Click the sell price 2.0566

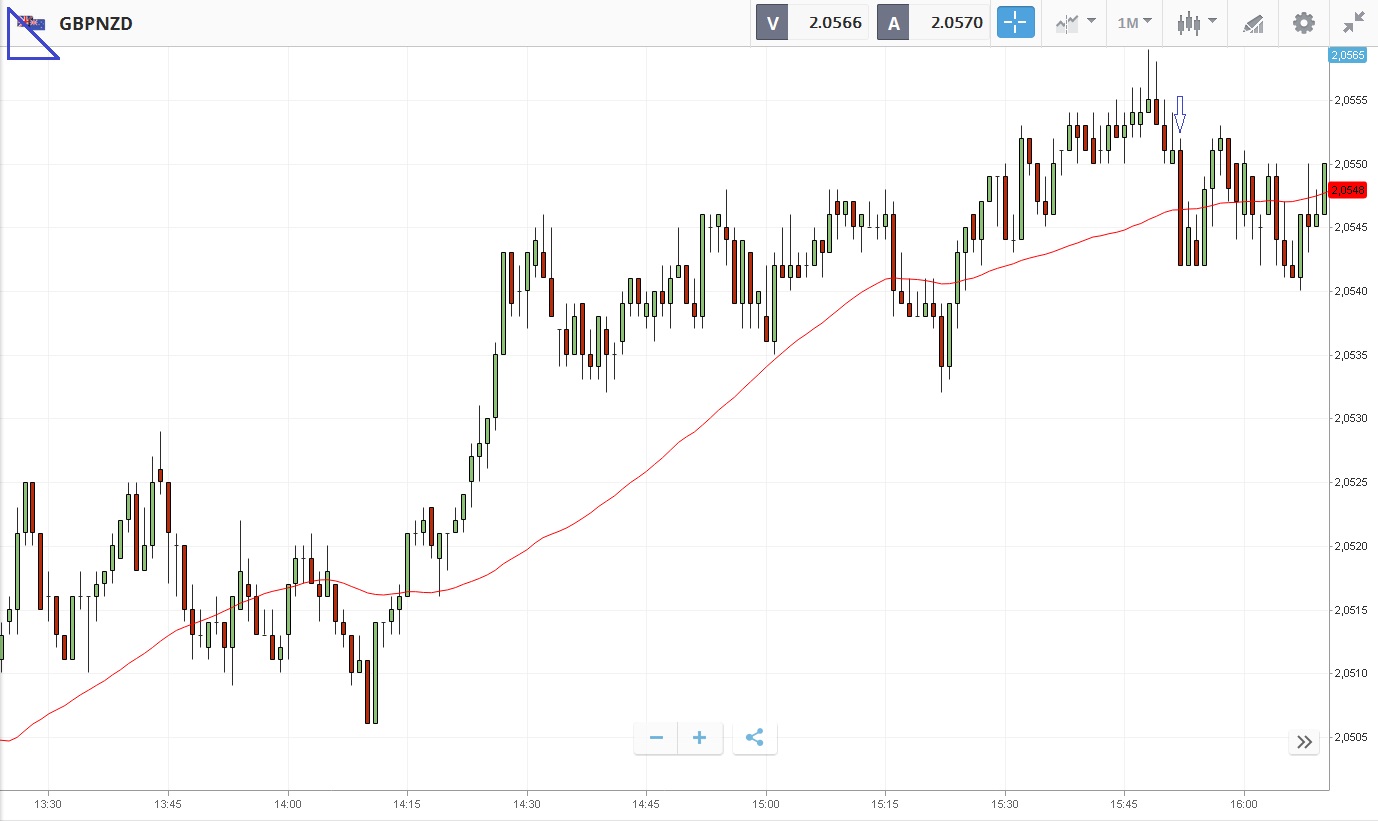click(835, 22)
